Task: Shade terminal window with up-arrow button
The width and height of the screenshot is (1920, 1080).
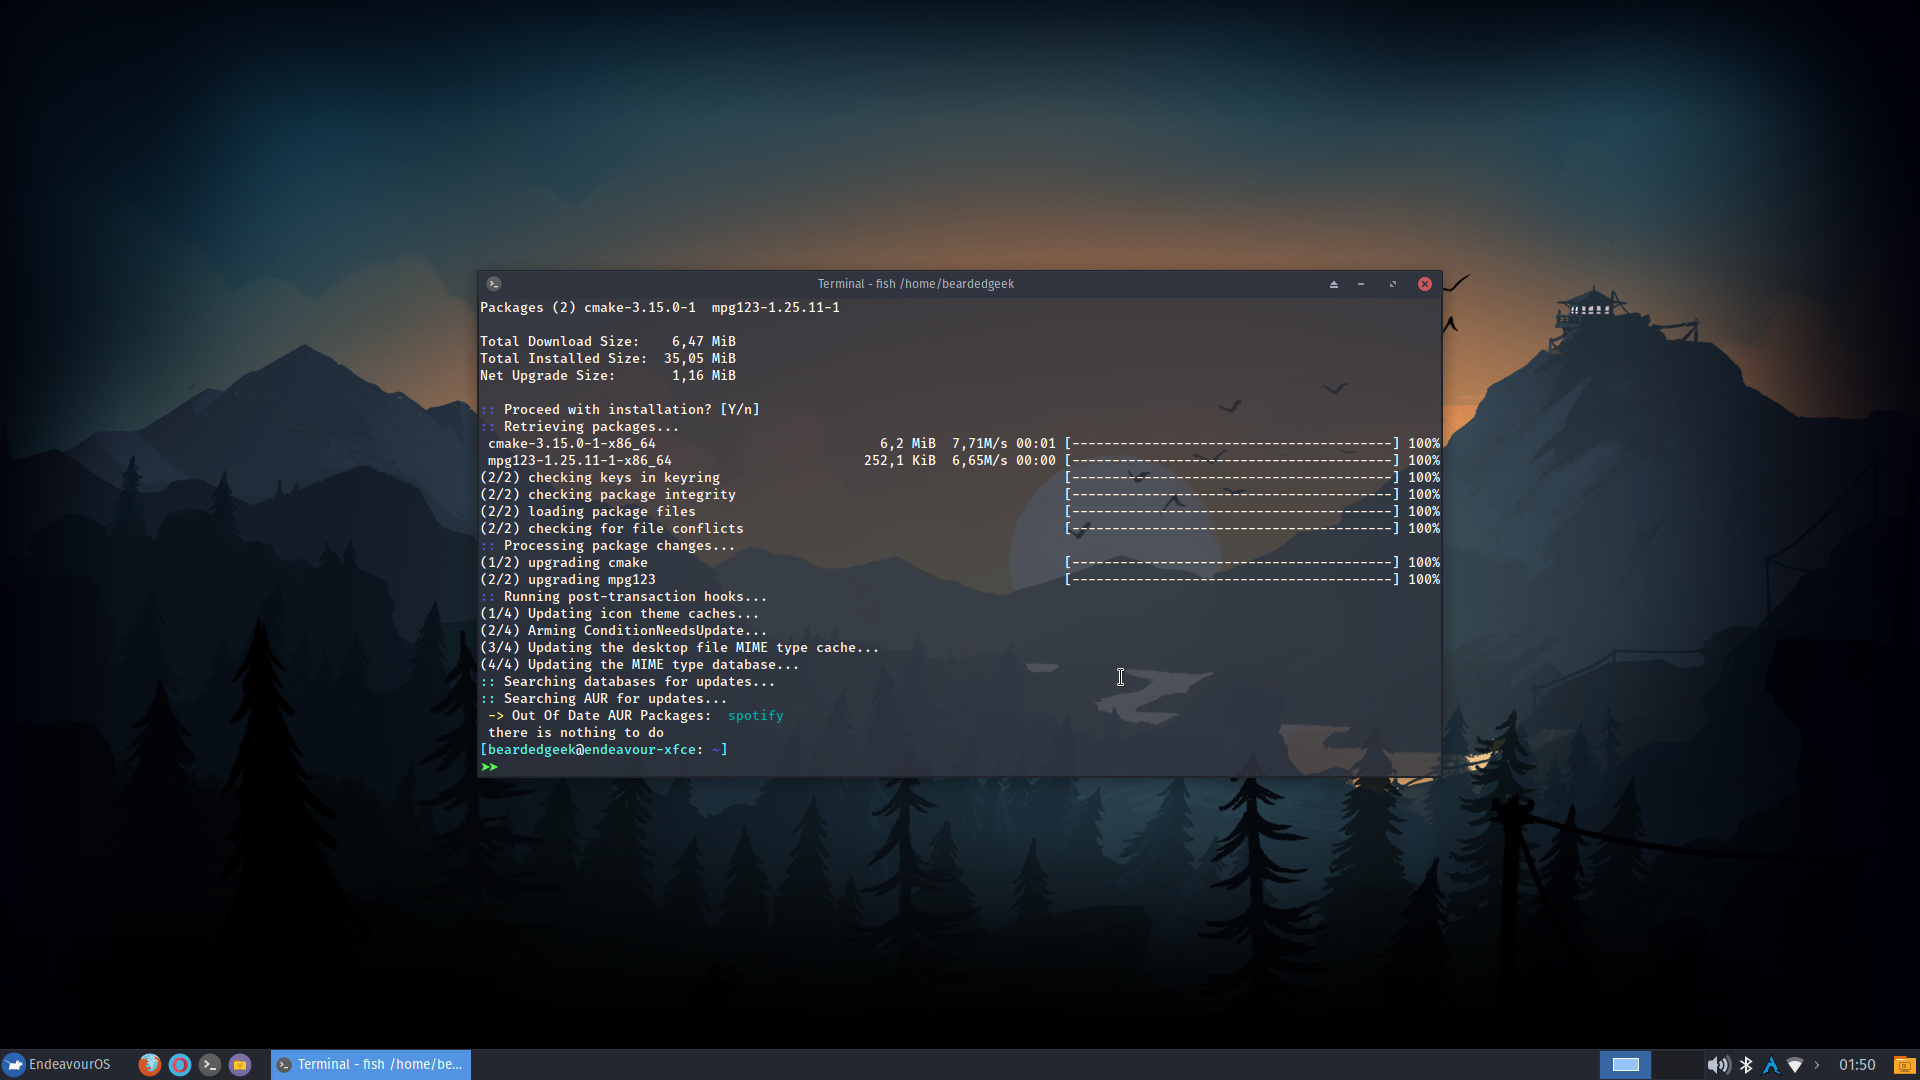Action: click(x=1333, y=284)
